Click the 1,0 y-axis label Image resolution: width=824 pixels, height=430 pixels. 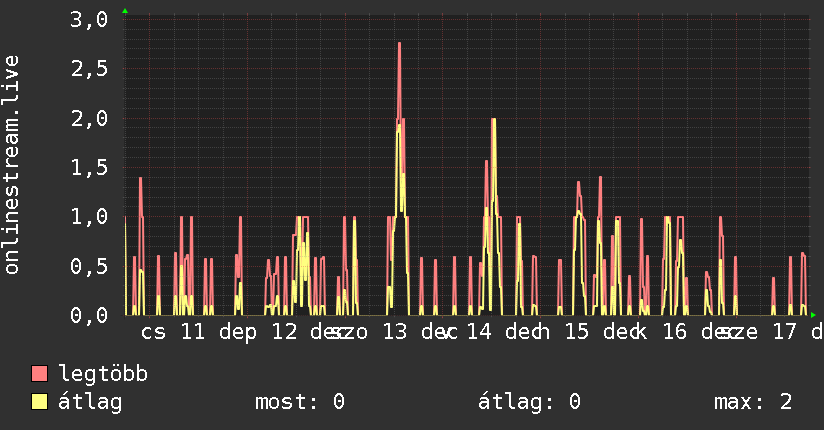click(89, 217)
